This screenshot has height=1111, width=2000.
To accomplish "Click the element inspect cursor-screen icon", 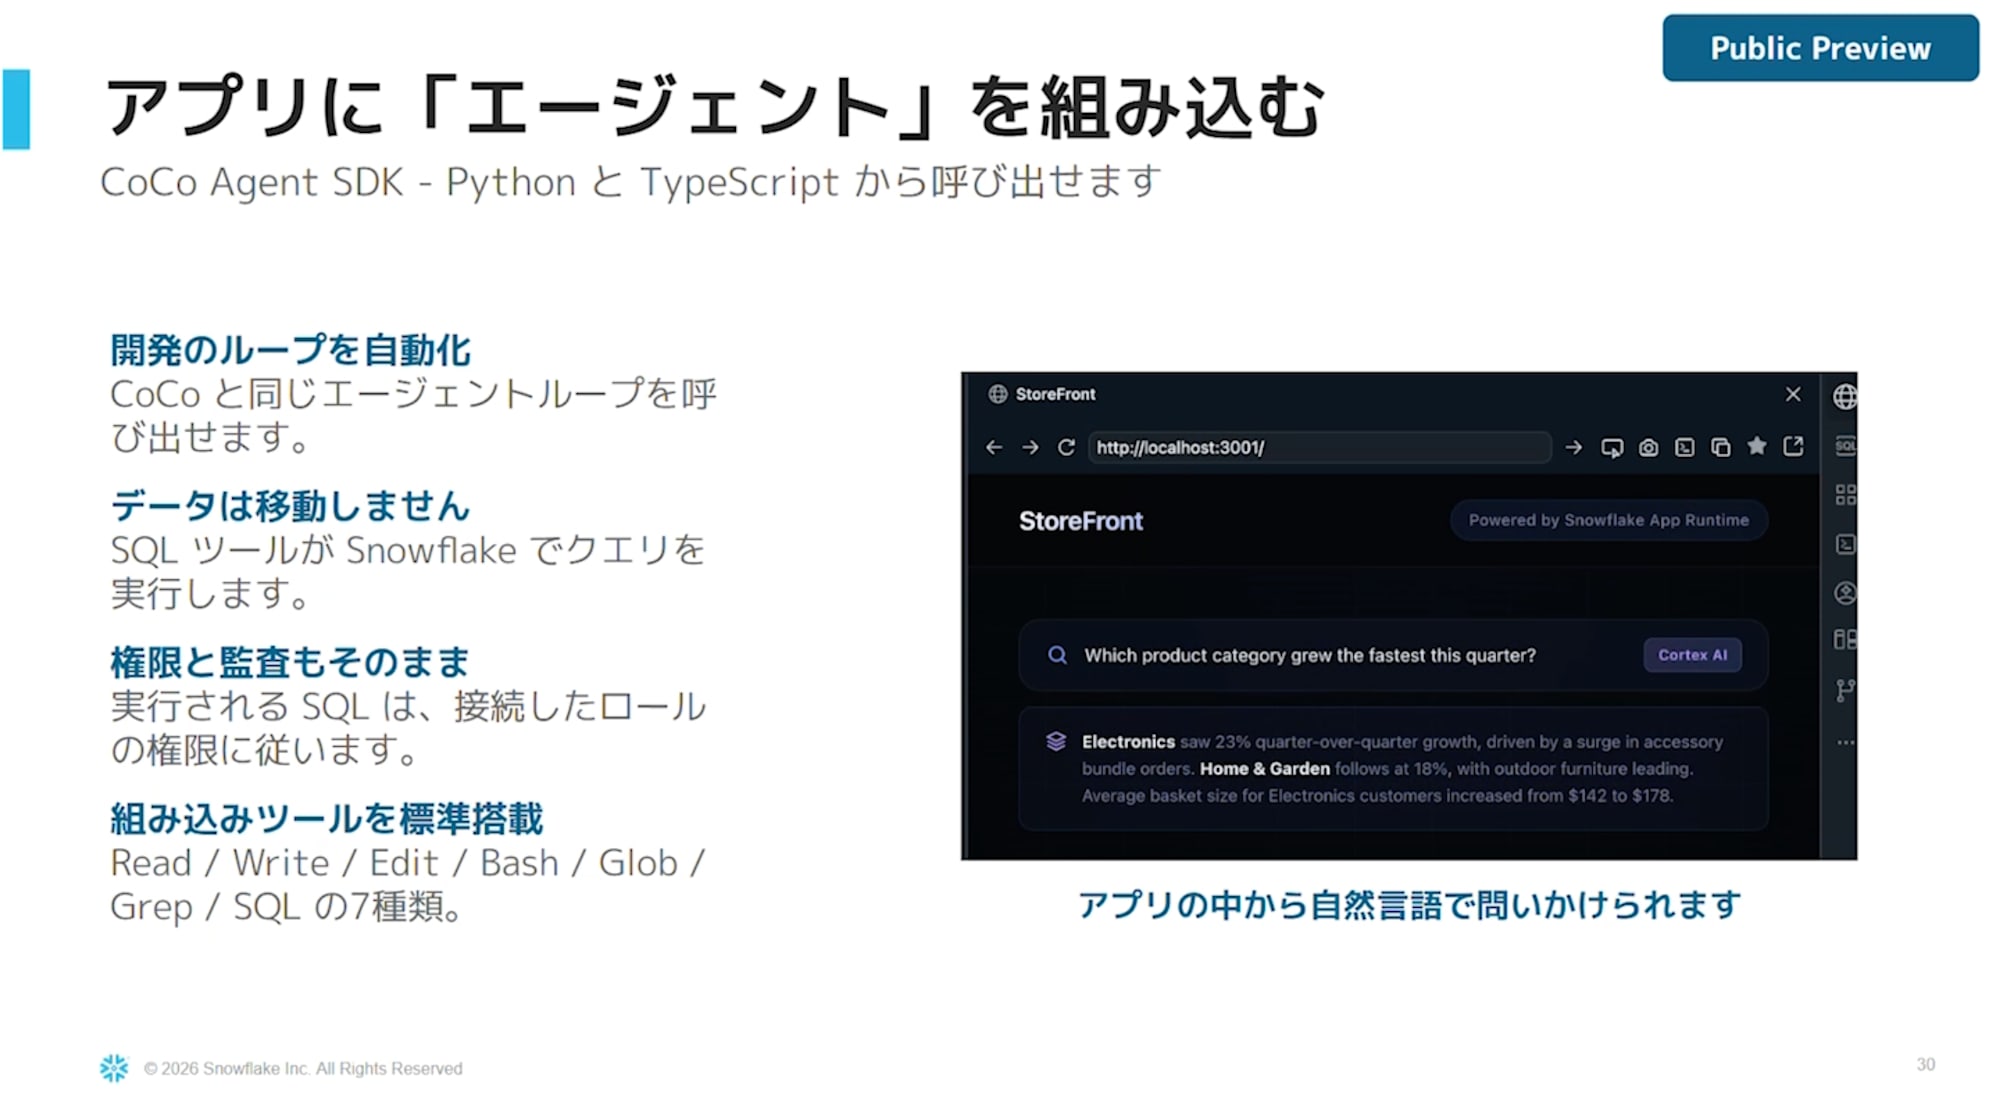I will (x=1612, y=447).
